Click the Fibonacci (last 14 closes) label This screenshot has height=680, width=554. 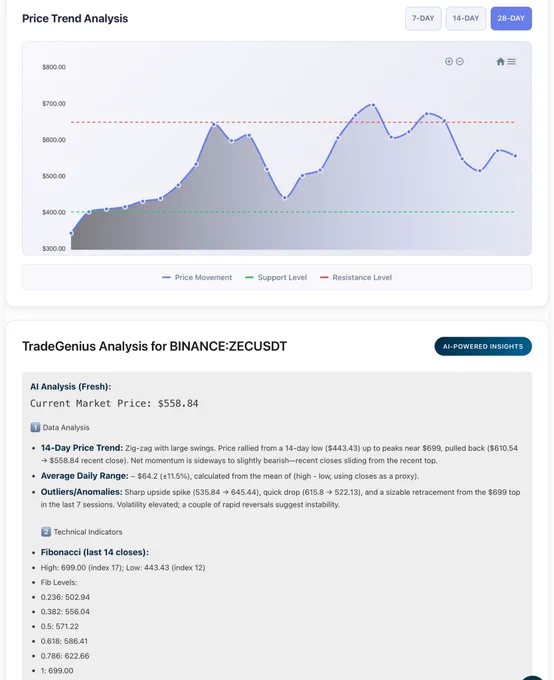click(95, 552)
